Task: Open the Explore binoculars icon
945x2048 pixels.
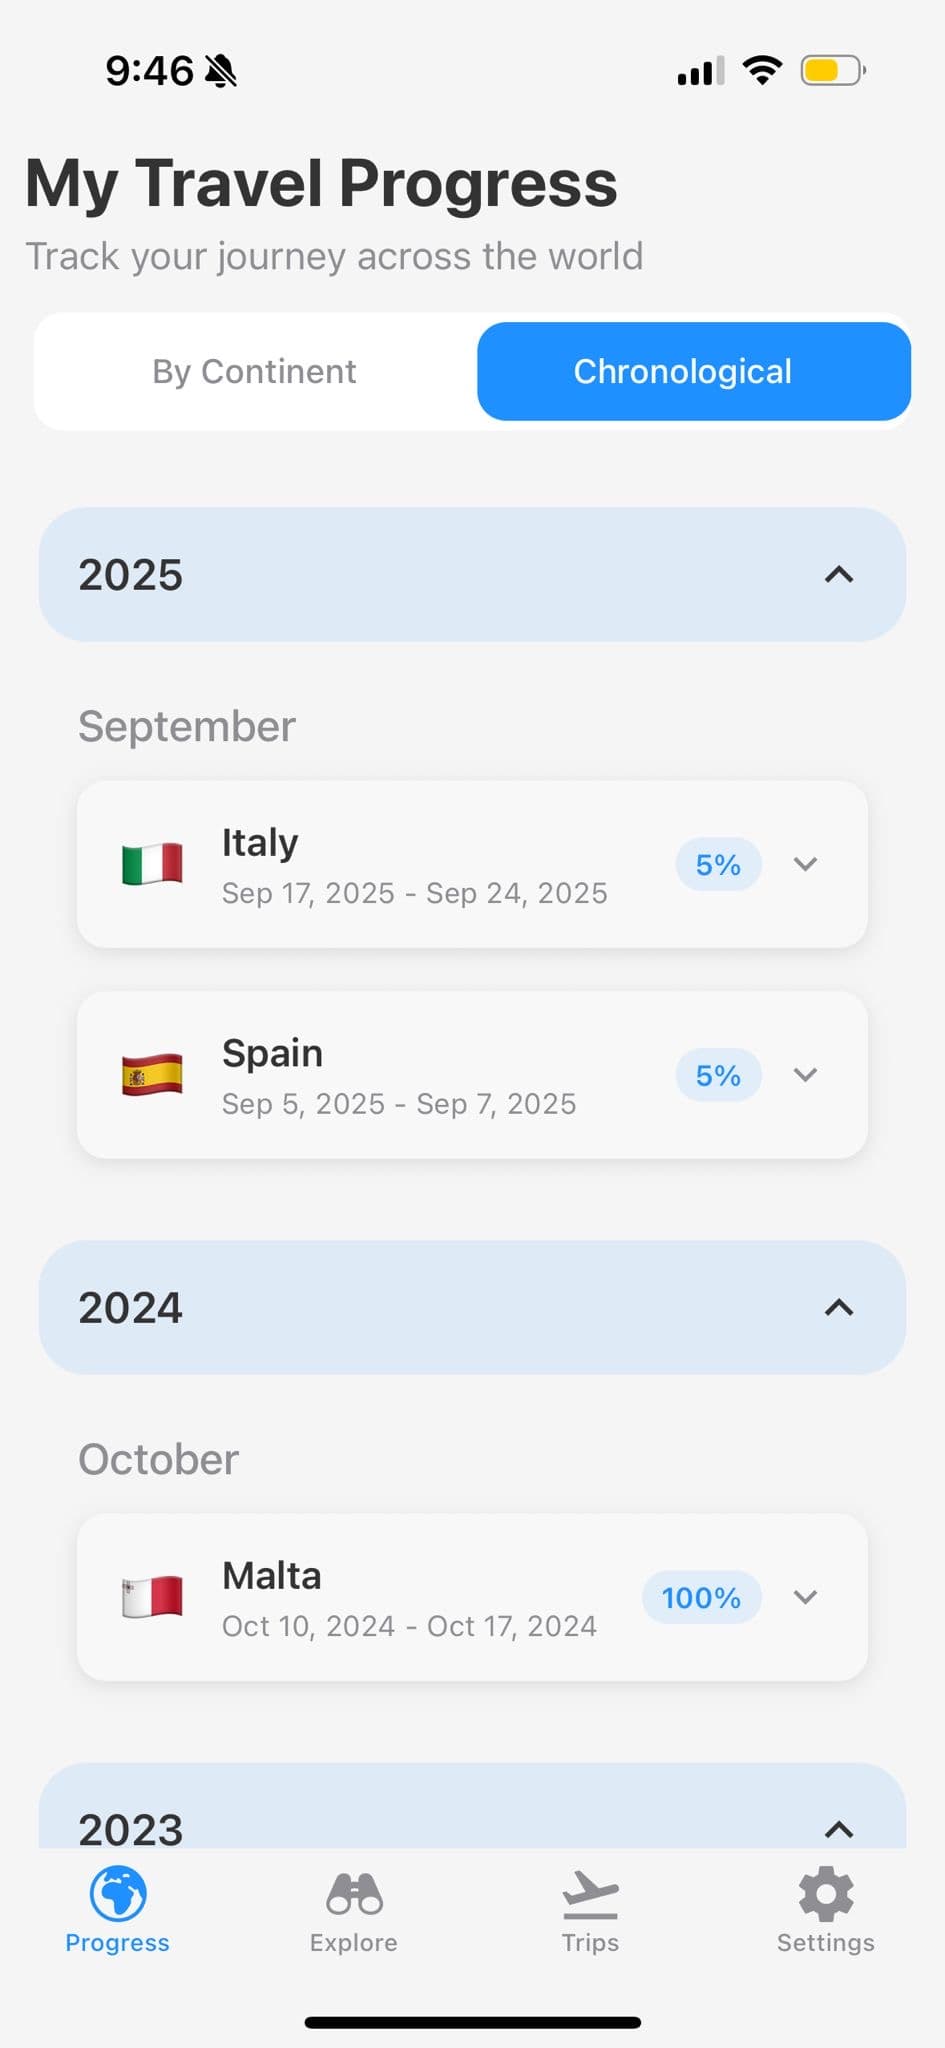Action: pyautogui.click(x=354, y=1894)
